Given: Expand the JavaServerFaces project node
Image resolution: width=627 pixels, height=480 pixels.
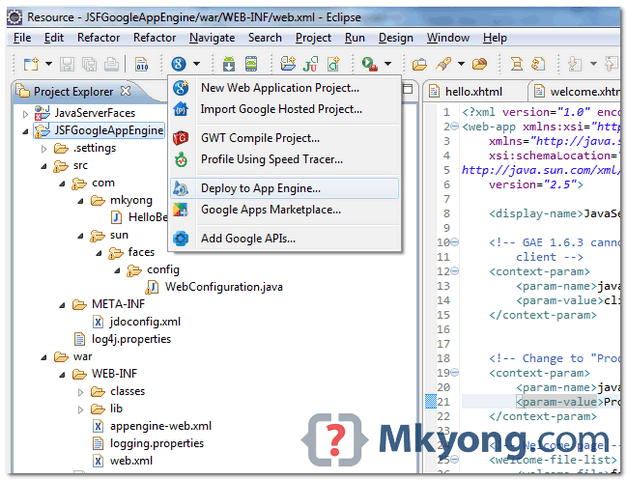Looking at the screenshot, I should coord(25,114).
